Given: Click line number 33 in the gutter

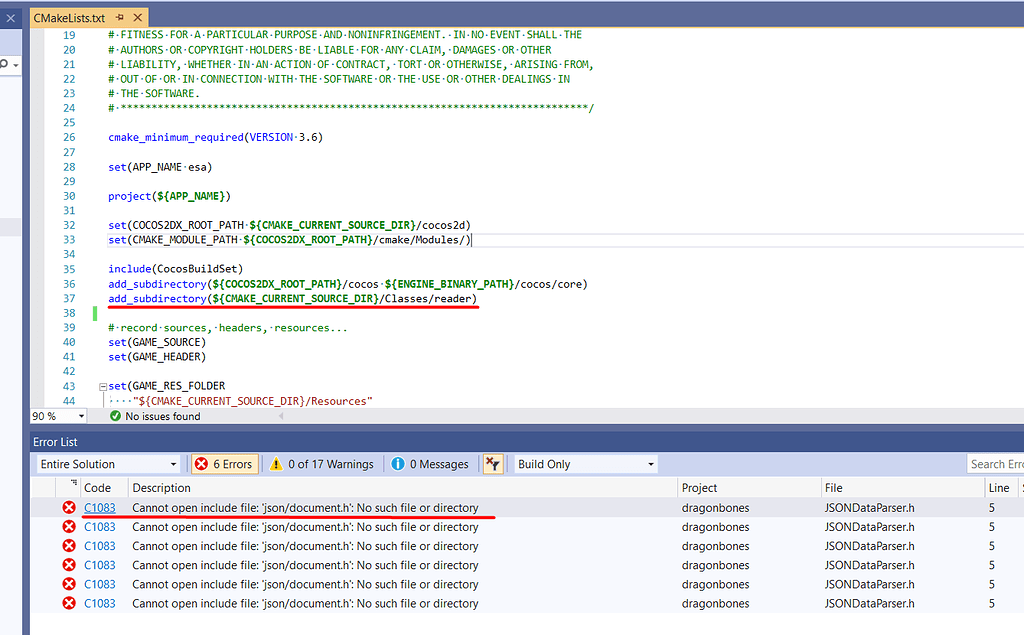Looking at the screenshot, I should coord(69,240).
